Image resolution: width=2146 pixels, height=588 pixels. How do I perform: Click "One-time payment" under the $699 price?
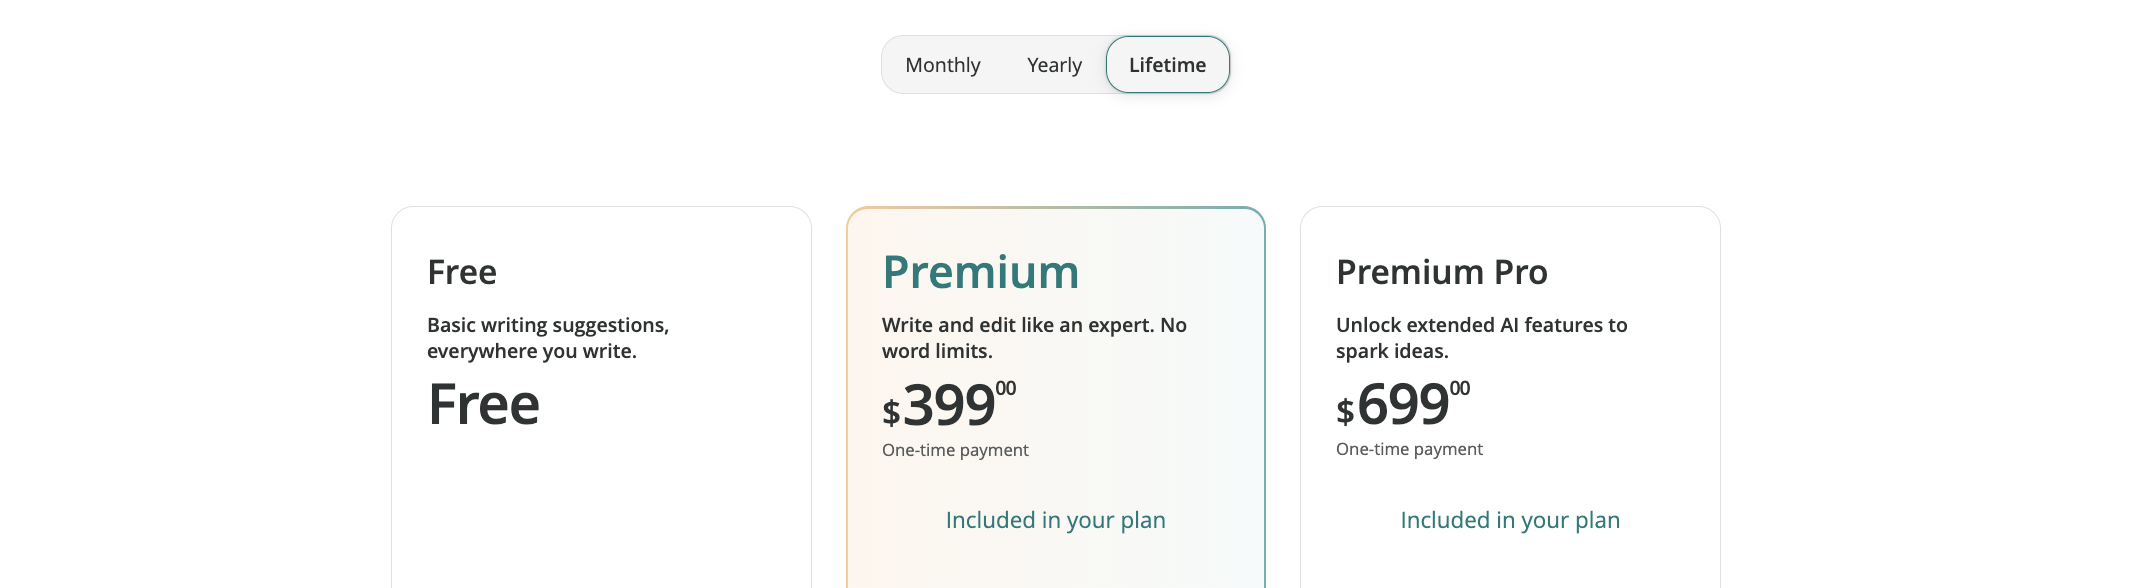coord(1409,449)
